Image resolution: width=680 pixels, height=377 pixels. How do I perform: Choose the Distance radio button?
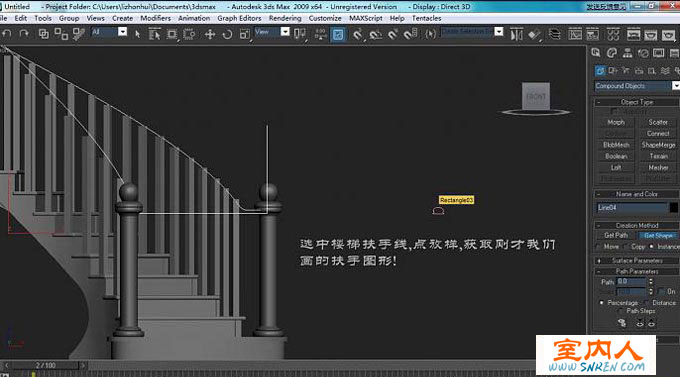(647, 302)
